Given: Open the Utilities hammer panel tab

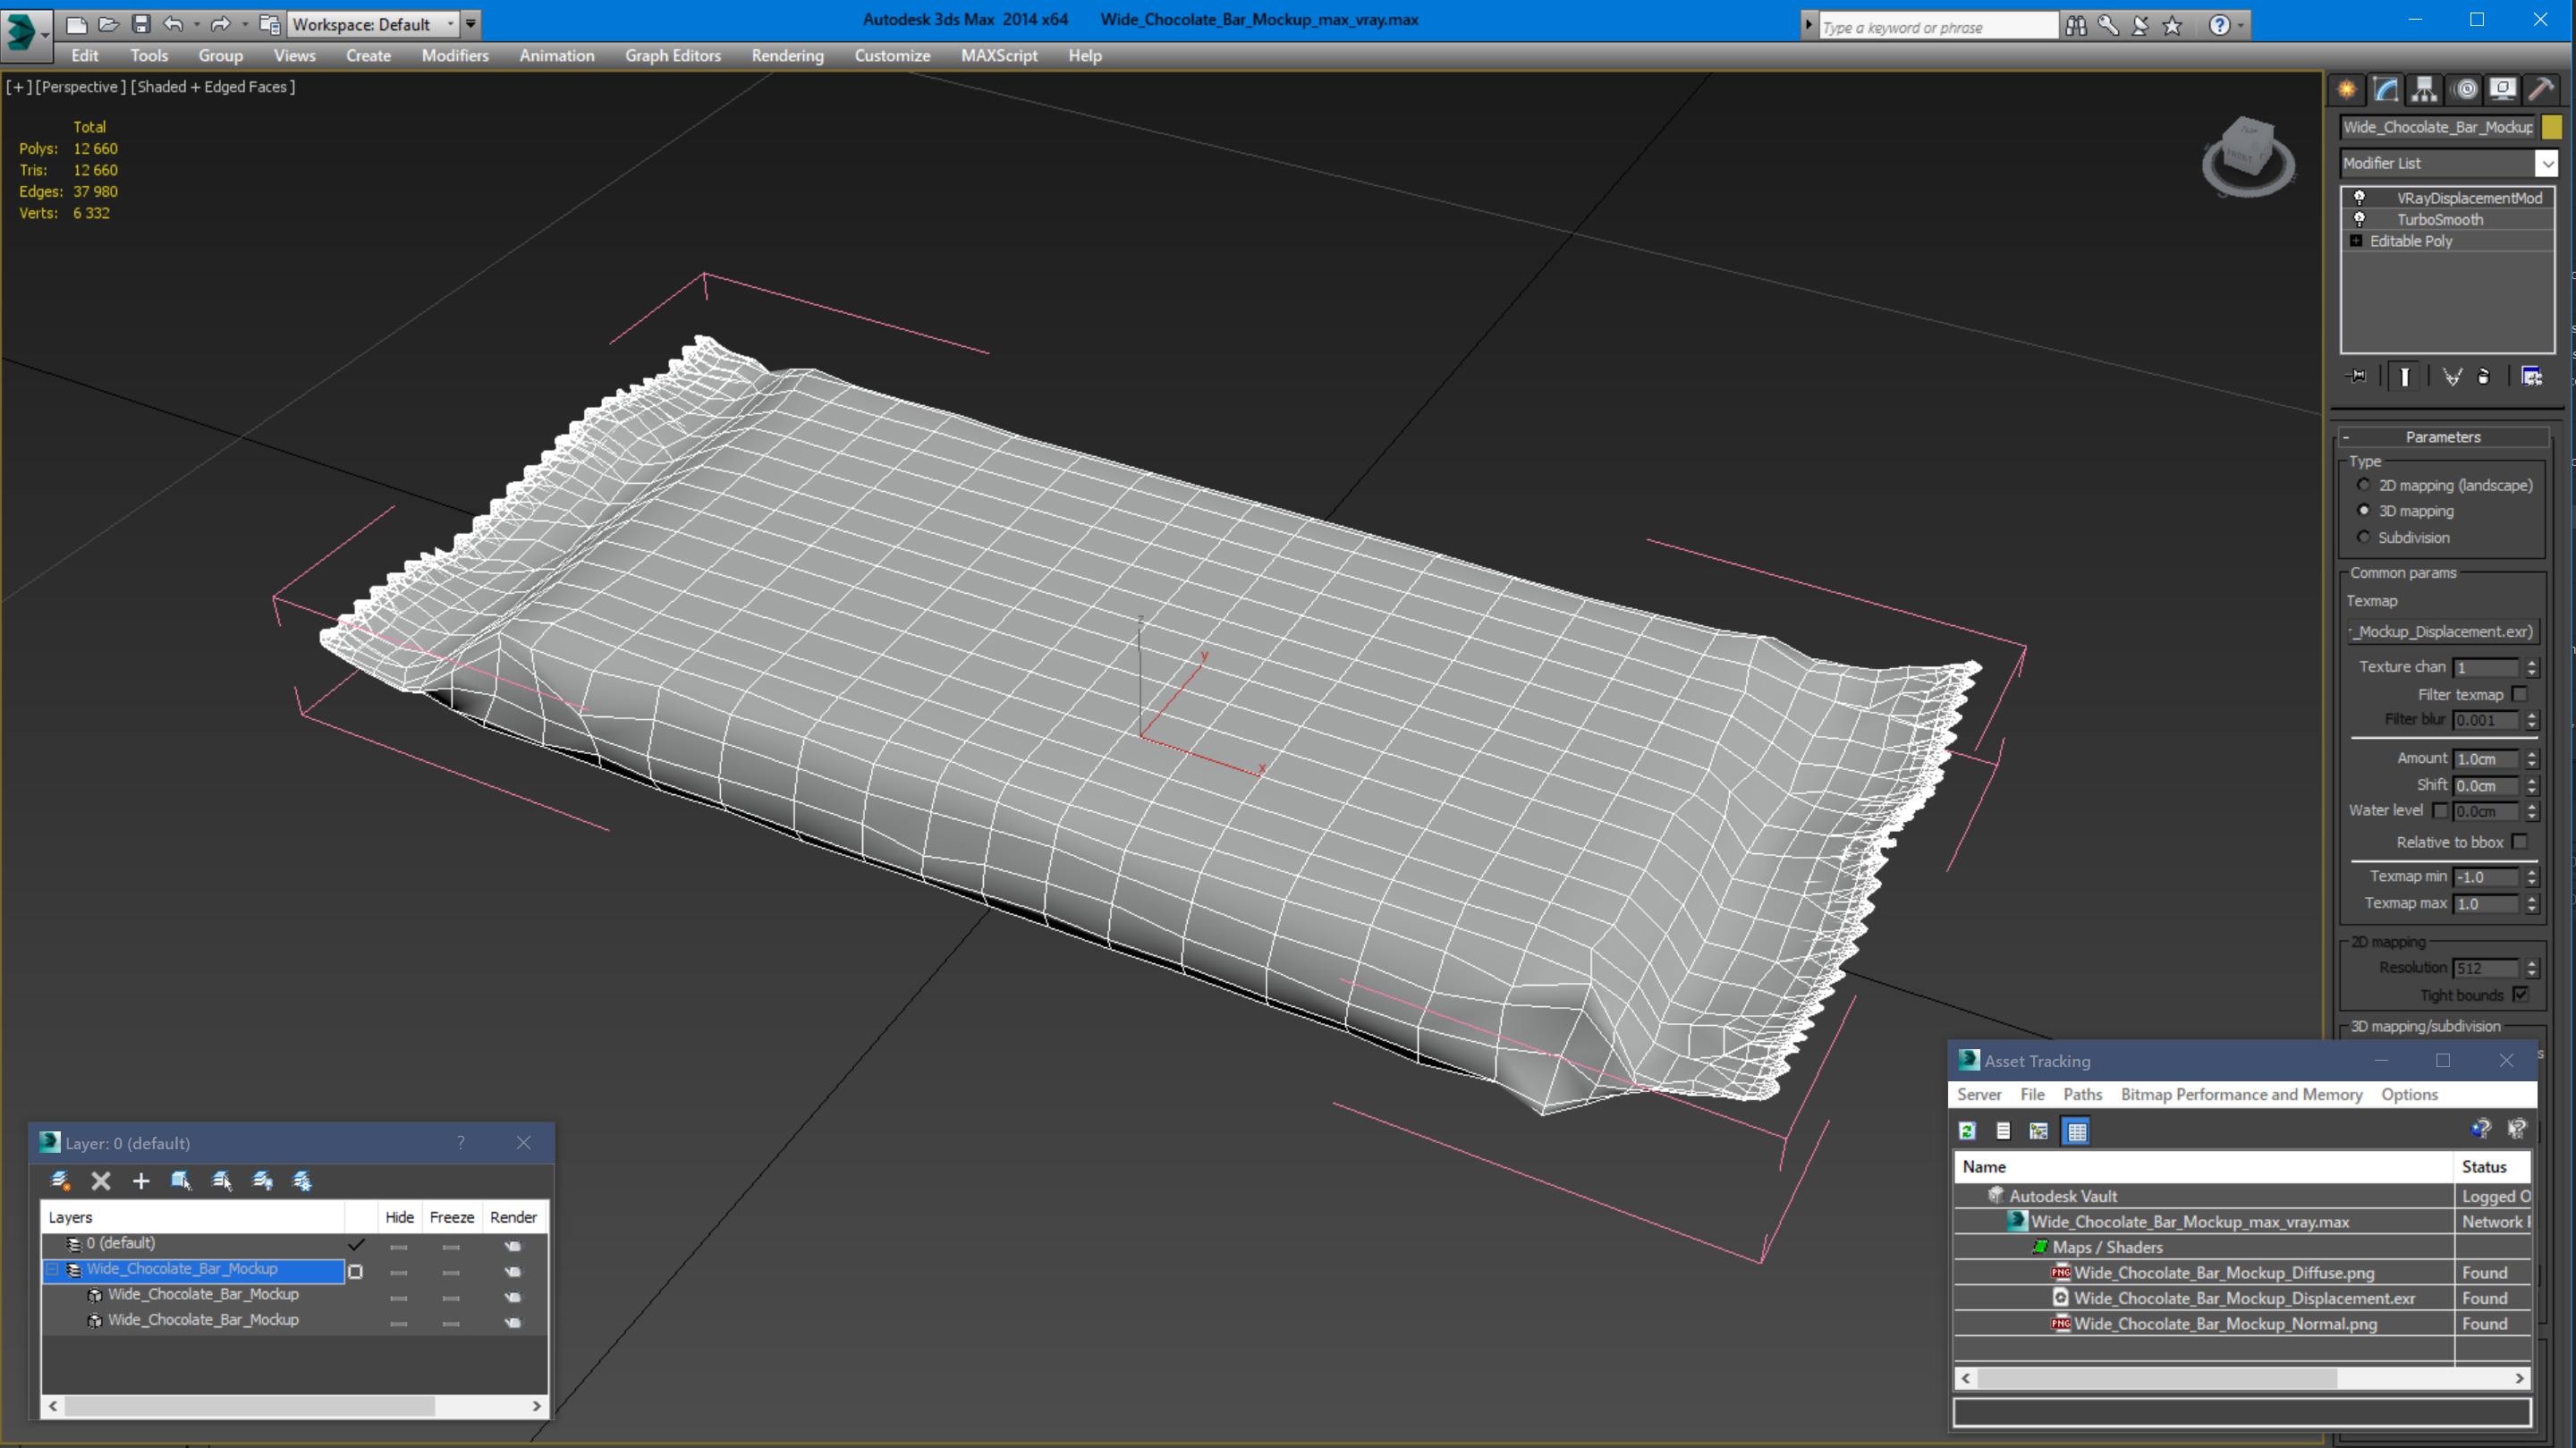Looking at the screenshot, I should pyautogui.click(x=2541, y=90).
